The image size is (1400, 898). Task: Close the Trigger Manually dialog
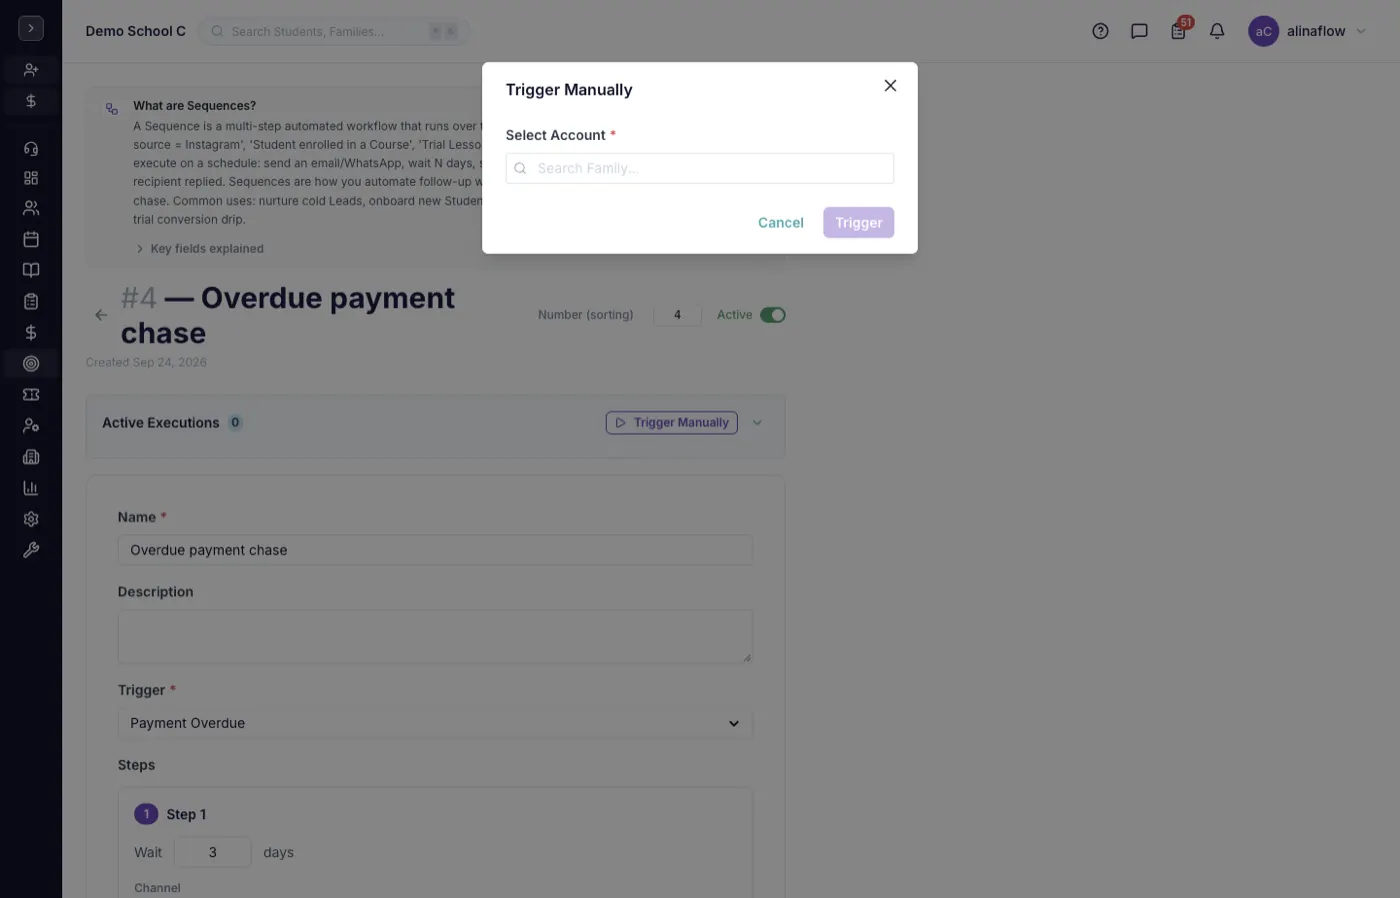(x=890, y=86)
